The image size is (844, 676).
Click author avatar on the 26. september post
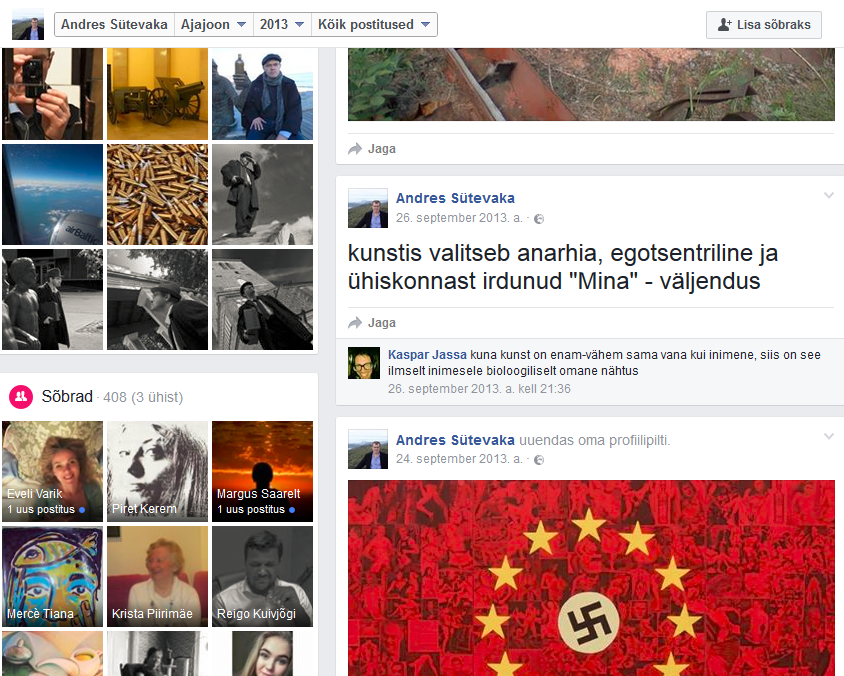[367, 208]
